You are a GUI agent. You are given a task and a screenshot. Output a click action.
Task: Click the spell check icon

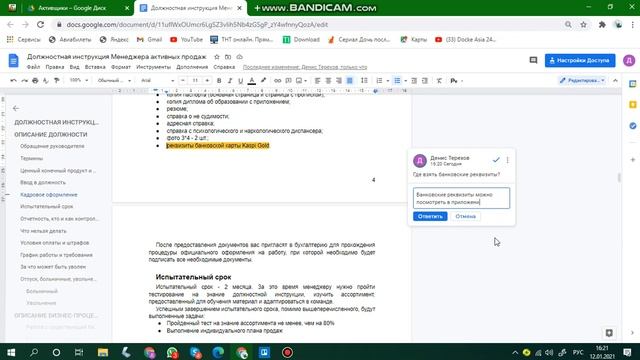coord(46,81)
